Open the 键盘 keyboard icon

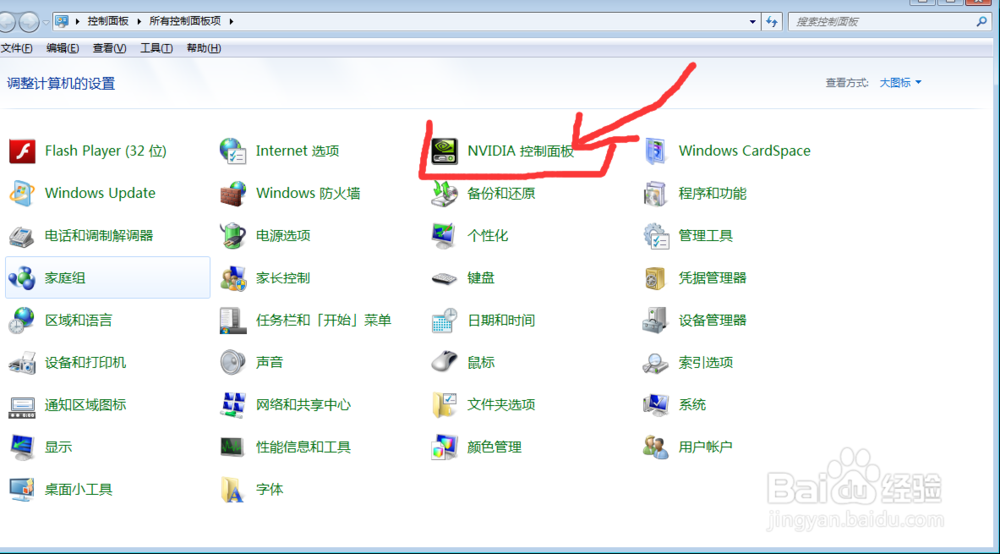(444, 278)
